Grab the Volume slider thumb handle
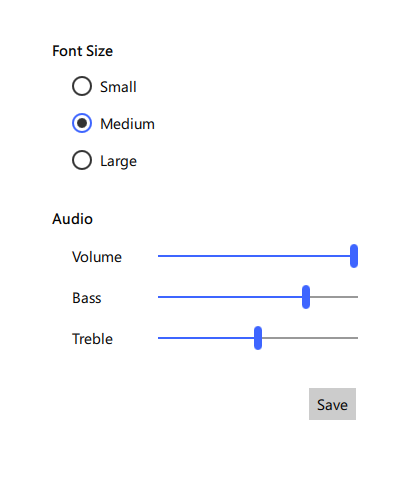 [x=354, y=256]
